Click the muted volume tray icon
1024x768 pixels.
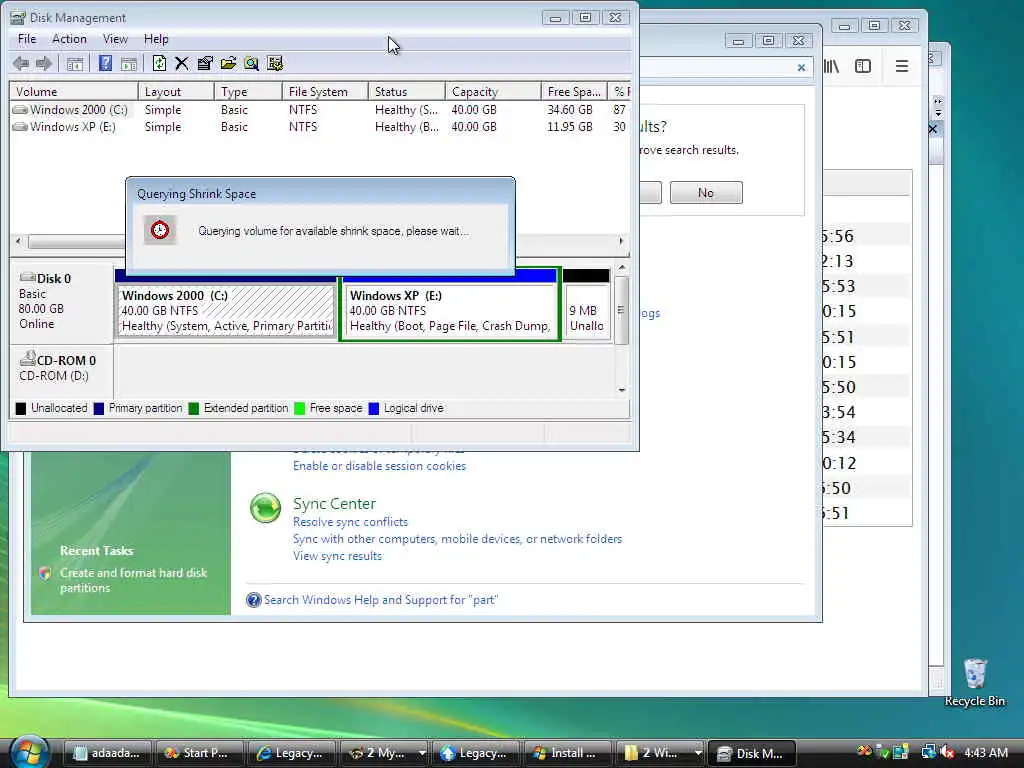[948, 753]
